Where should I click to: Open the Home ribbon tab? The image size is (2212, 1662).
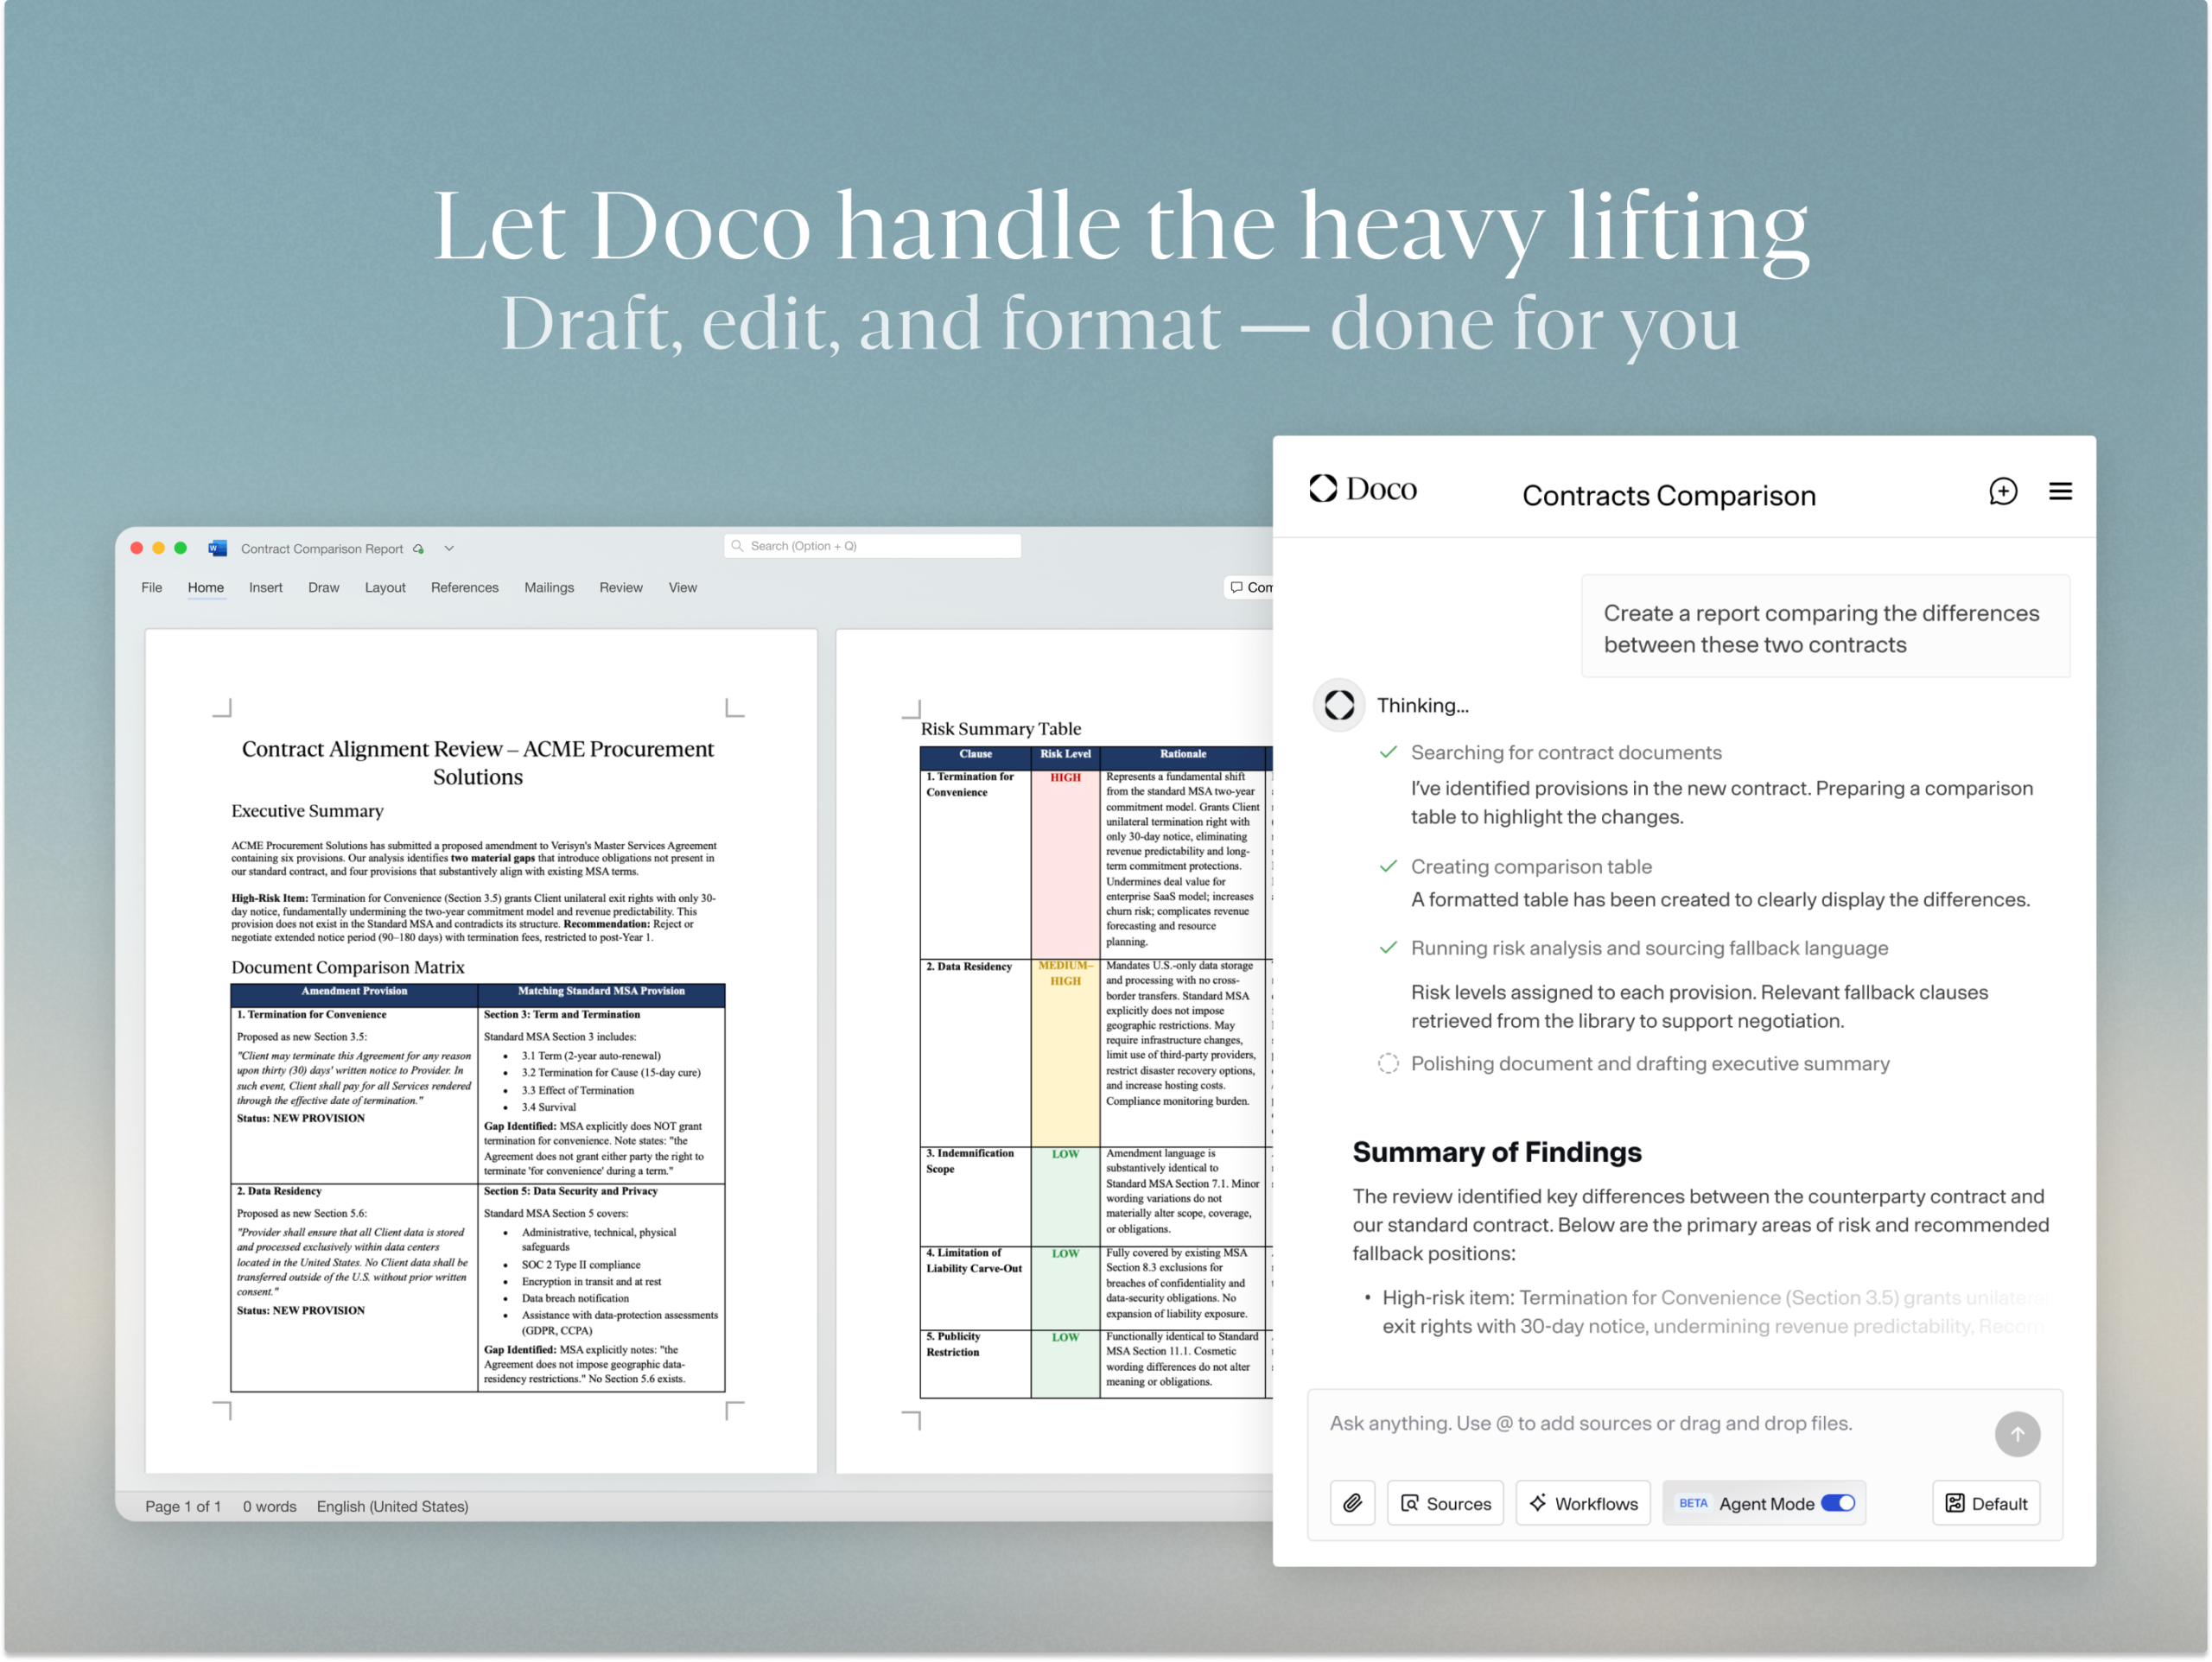(x=206, y=587)
